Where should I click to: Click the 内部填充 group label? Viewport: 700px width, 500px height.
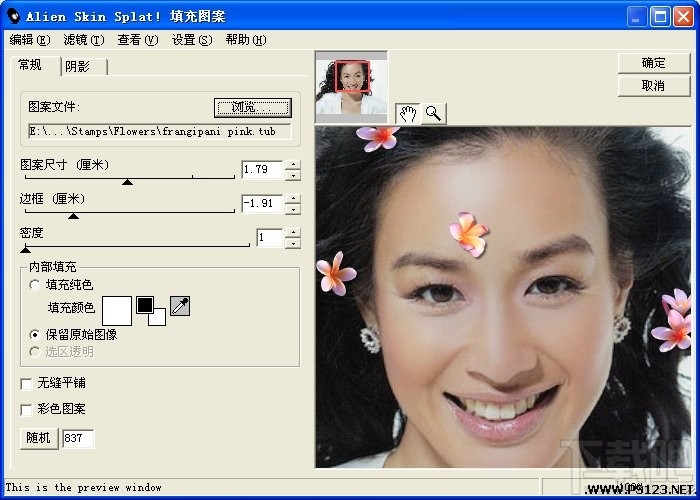(53, 267)
